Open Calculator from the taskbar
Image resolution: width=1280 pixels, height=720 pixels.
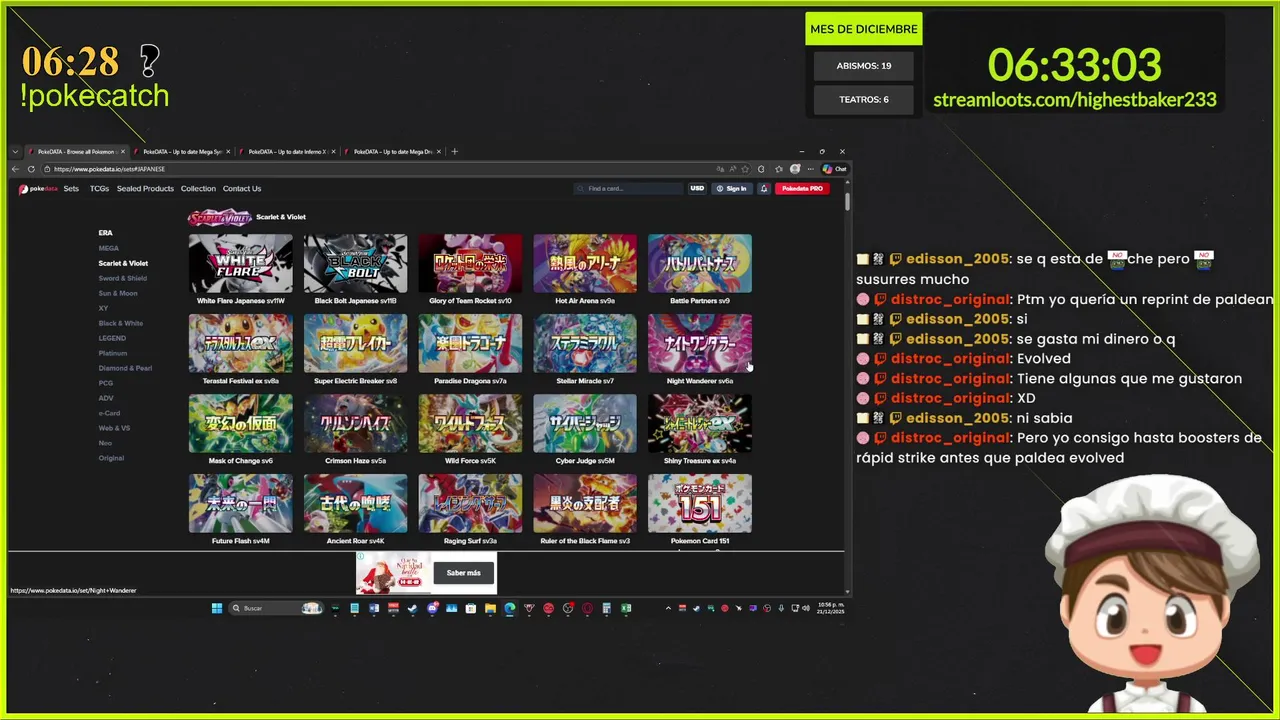(x=606, y=608)
